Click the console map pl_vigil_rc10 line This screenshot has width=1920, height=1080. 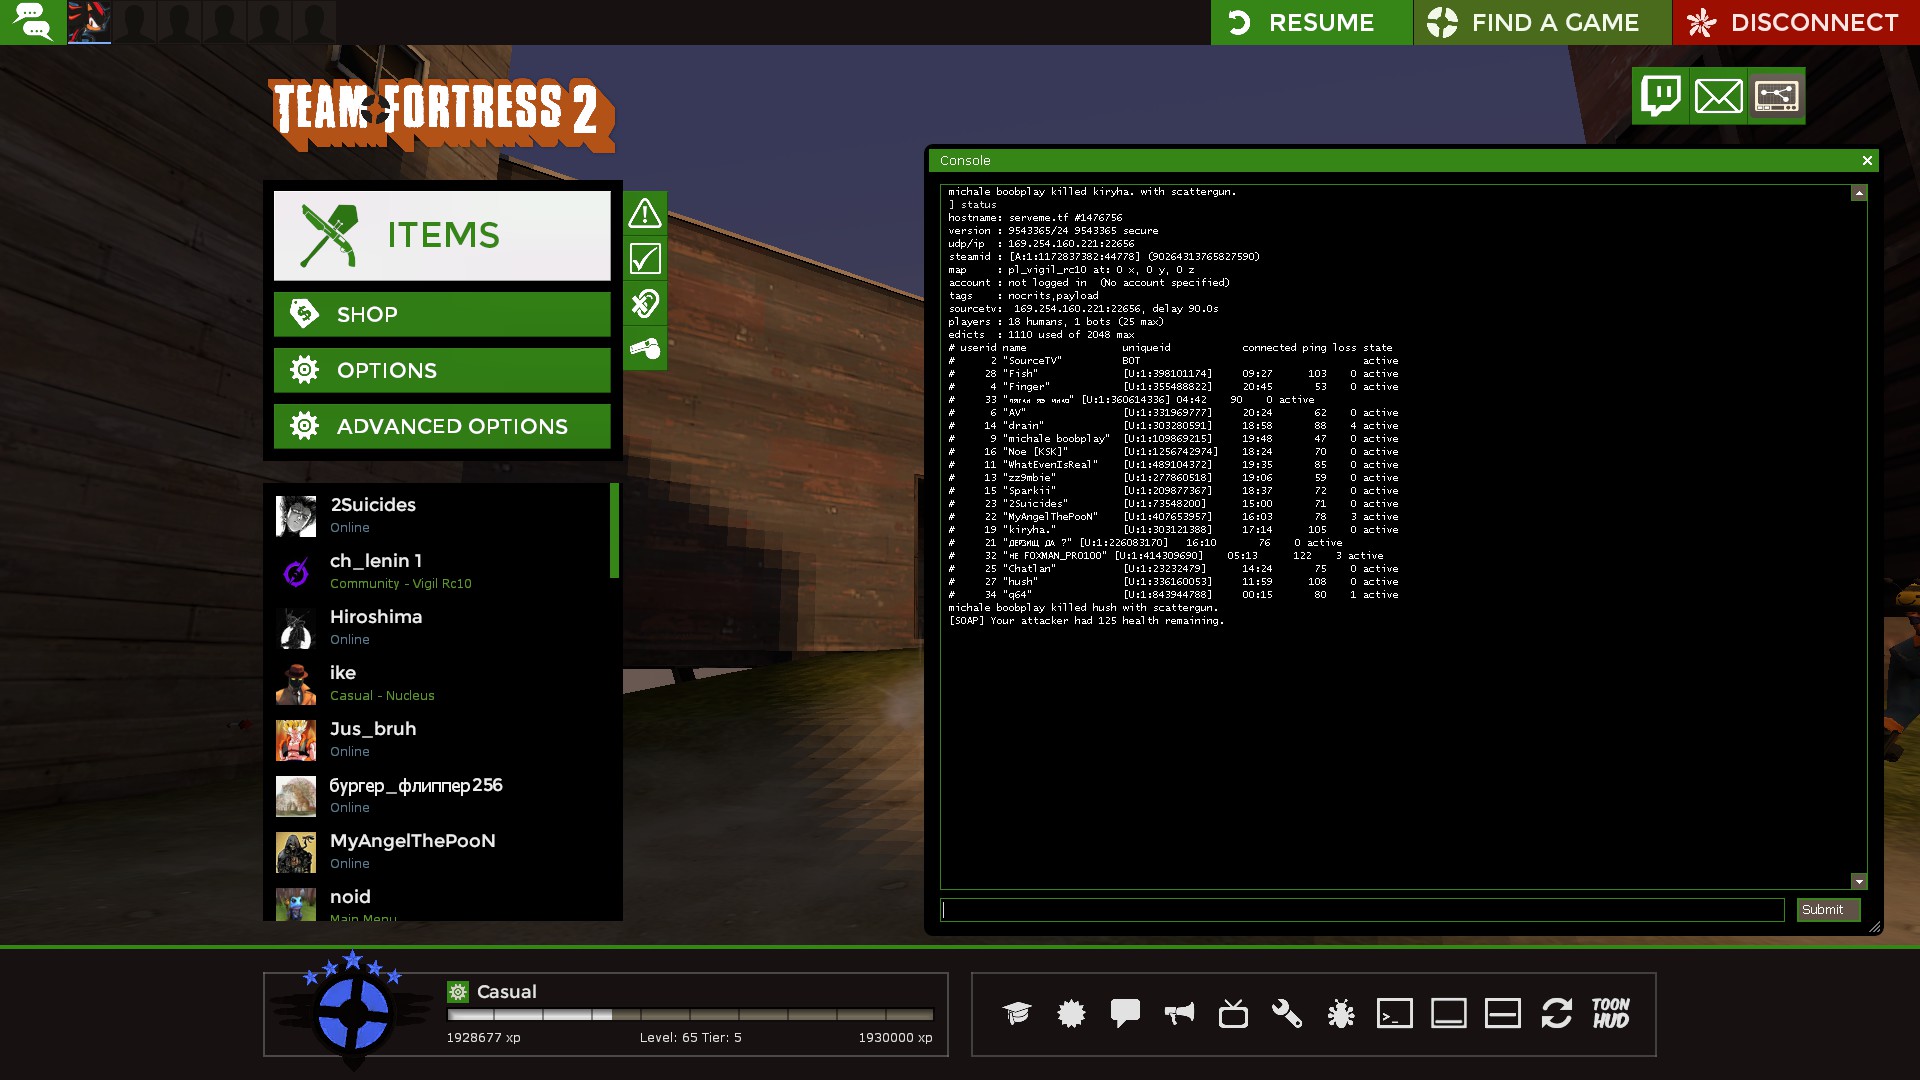pos(1071,270)
